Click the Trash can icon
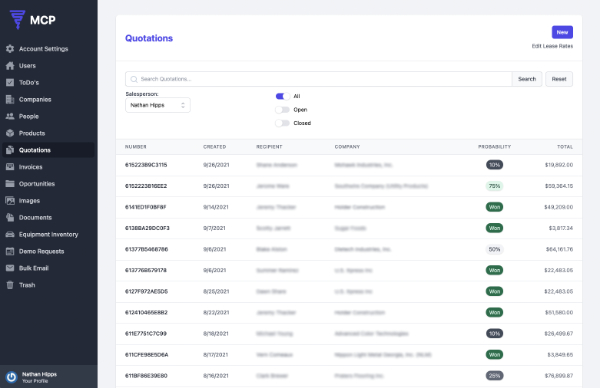Screen dimensions: 600x388 coord(10,285)
